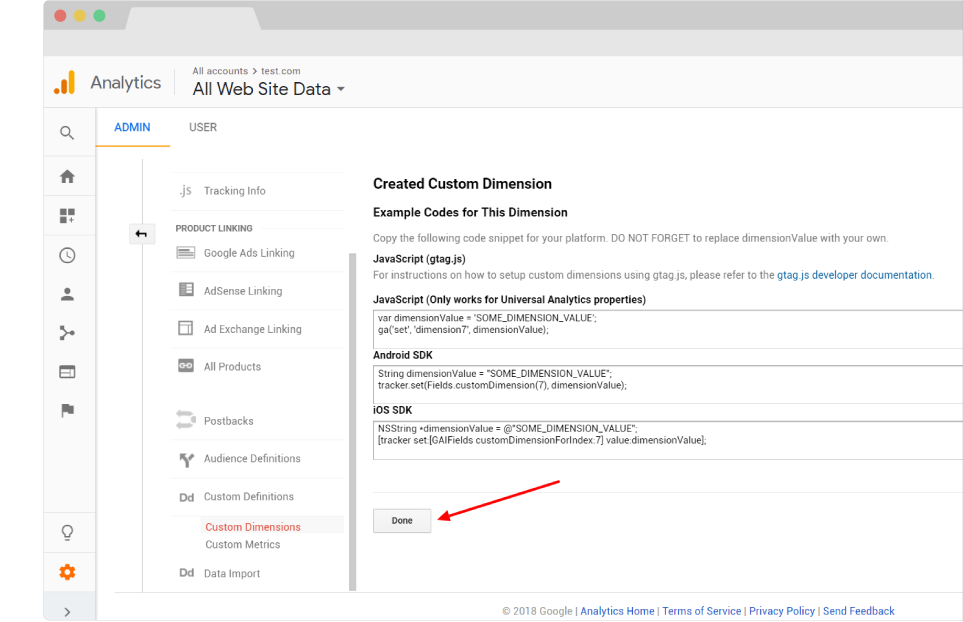963x622 pixels.
Task: Open the All Web Site Data dropdown
Action: [268, 89]
